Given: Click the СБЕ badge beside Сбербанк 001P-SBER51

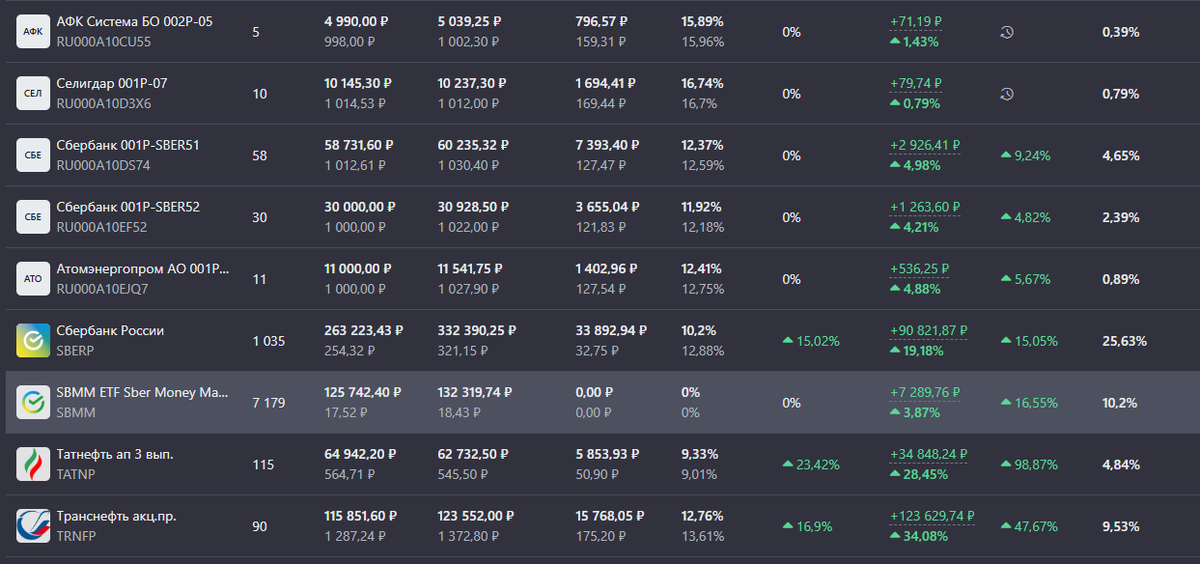Looking at the screenshot, I should tap(33, 156).
